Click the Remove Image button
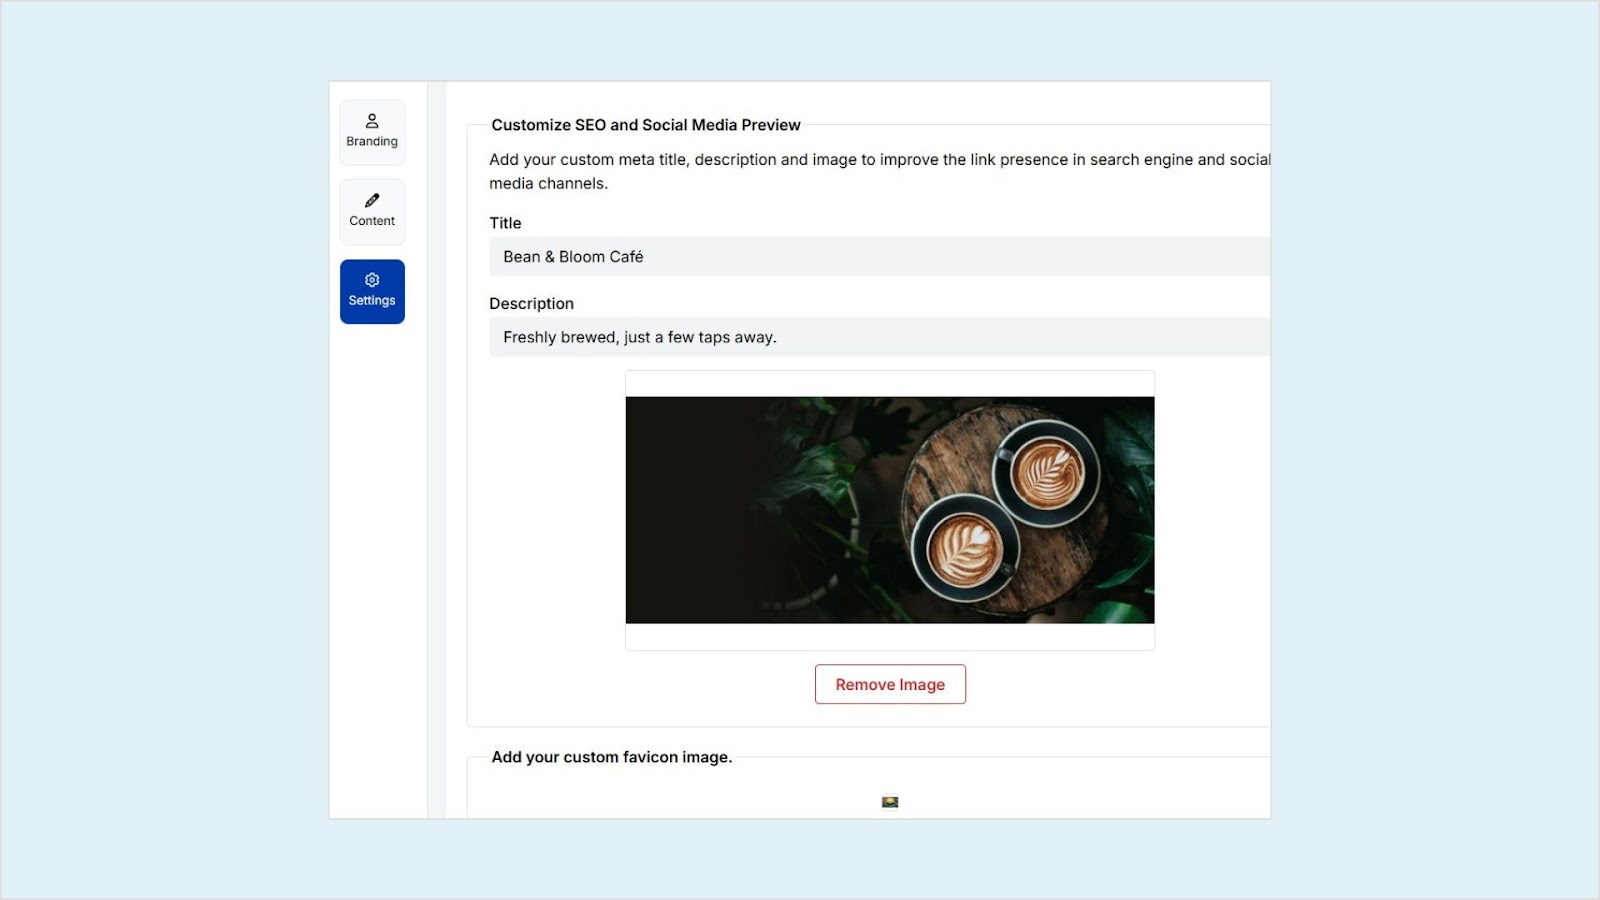1600x900 pixels. point(890,684)
